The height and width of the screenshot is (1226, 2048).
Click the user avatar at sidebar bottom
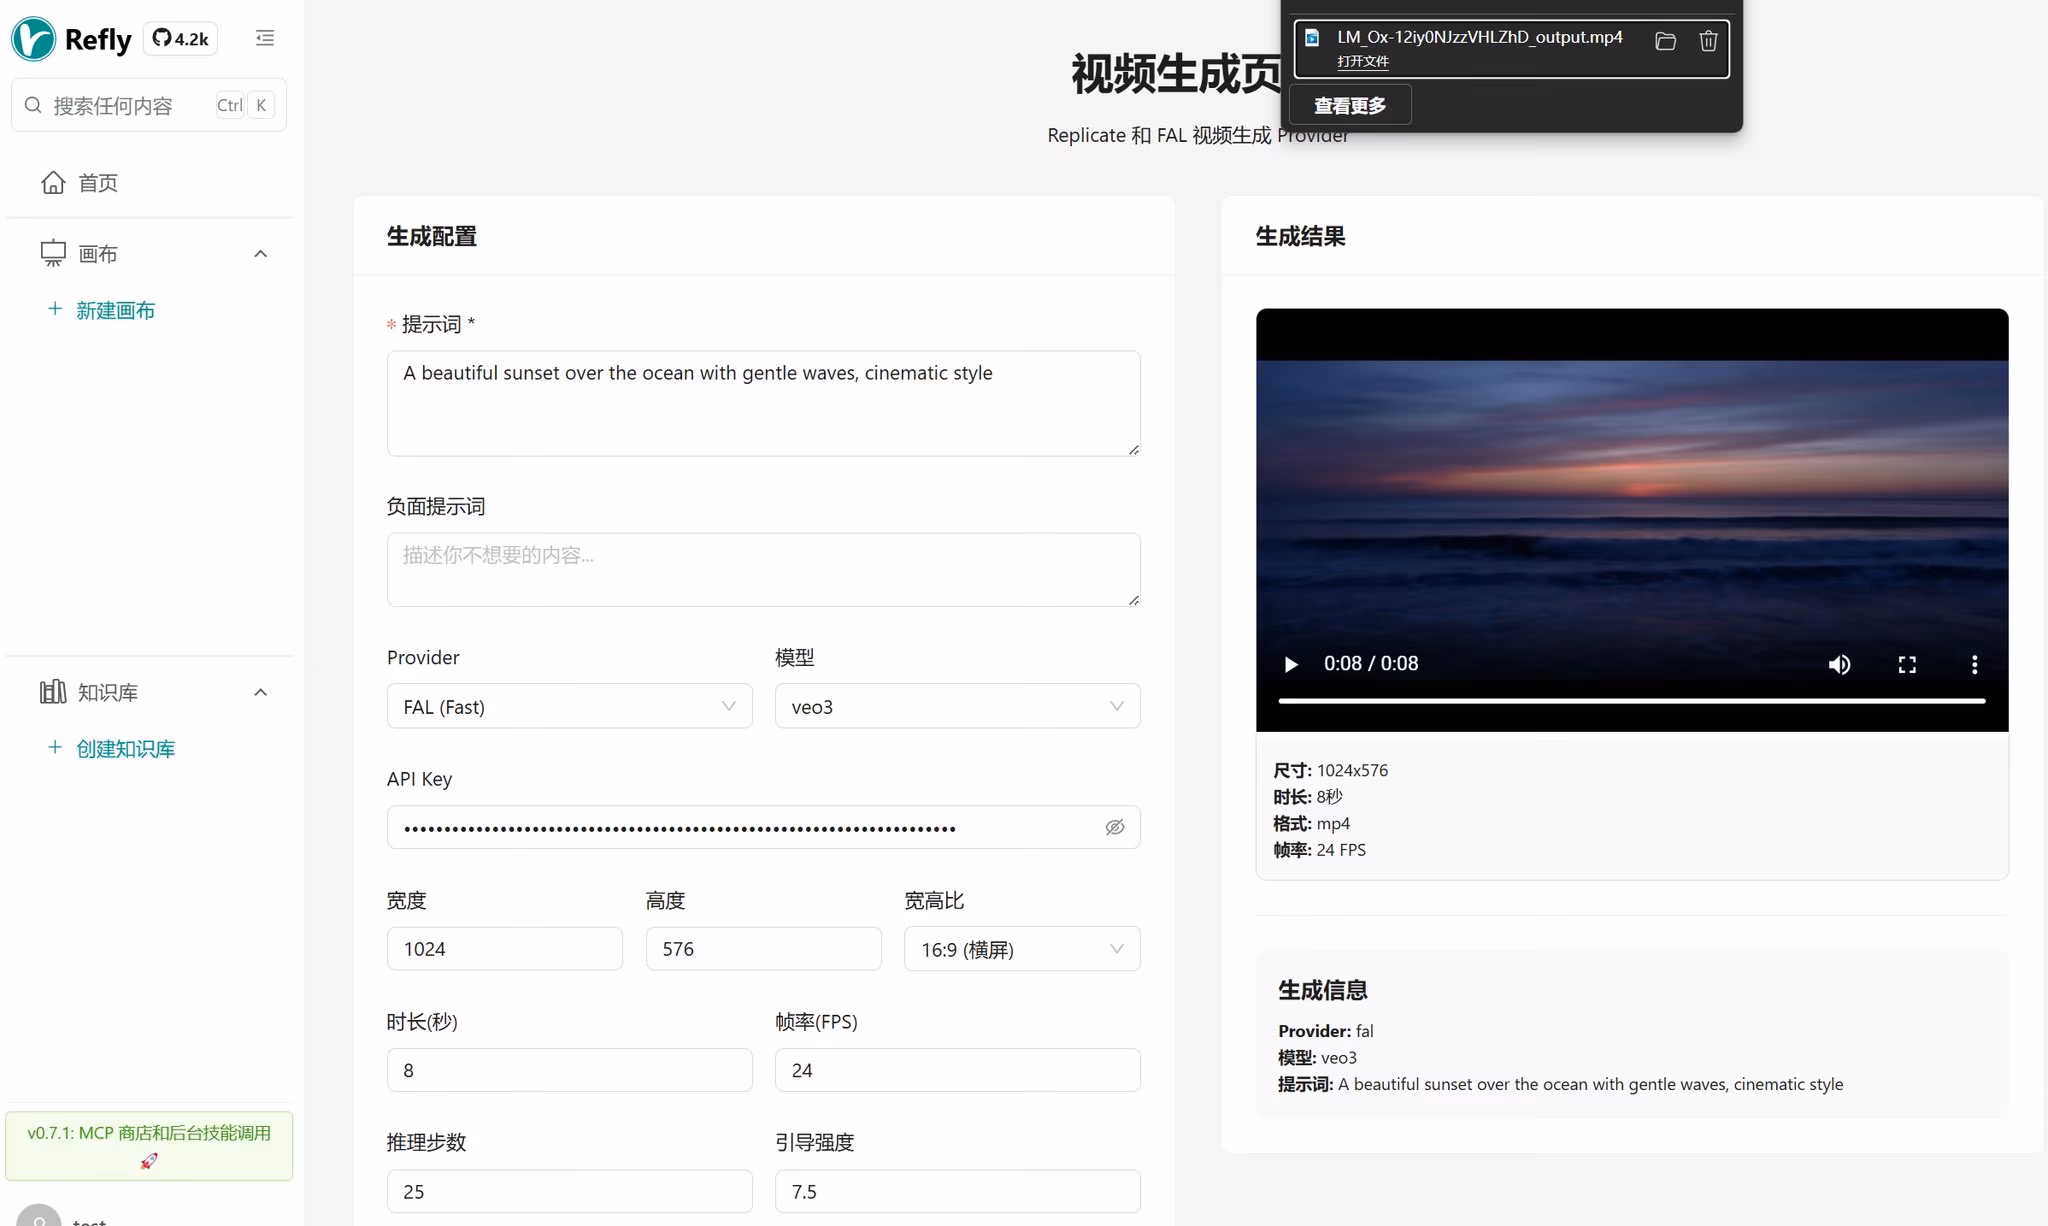39,1216
